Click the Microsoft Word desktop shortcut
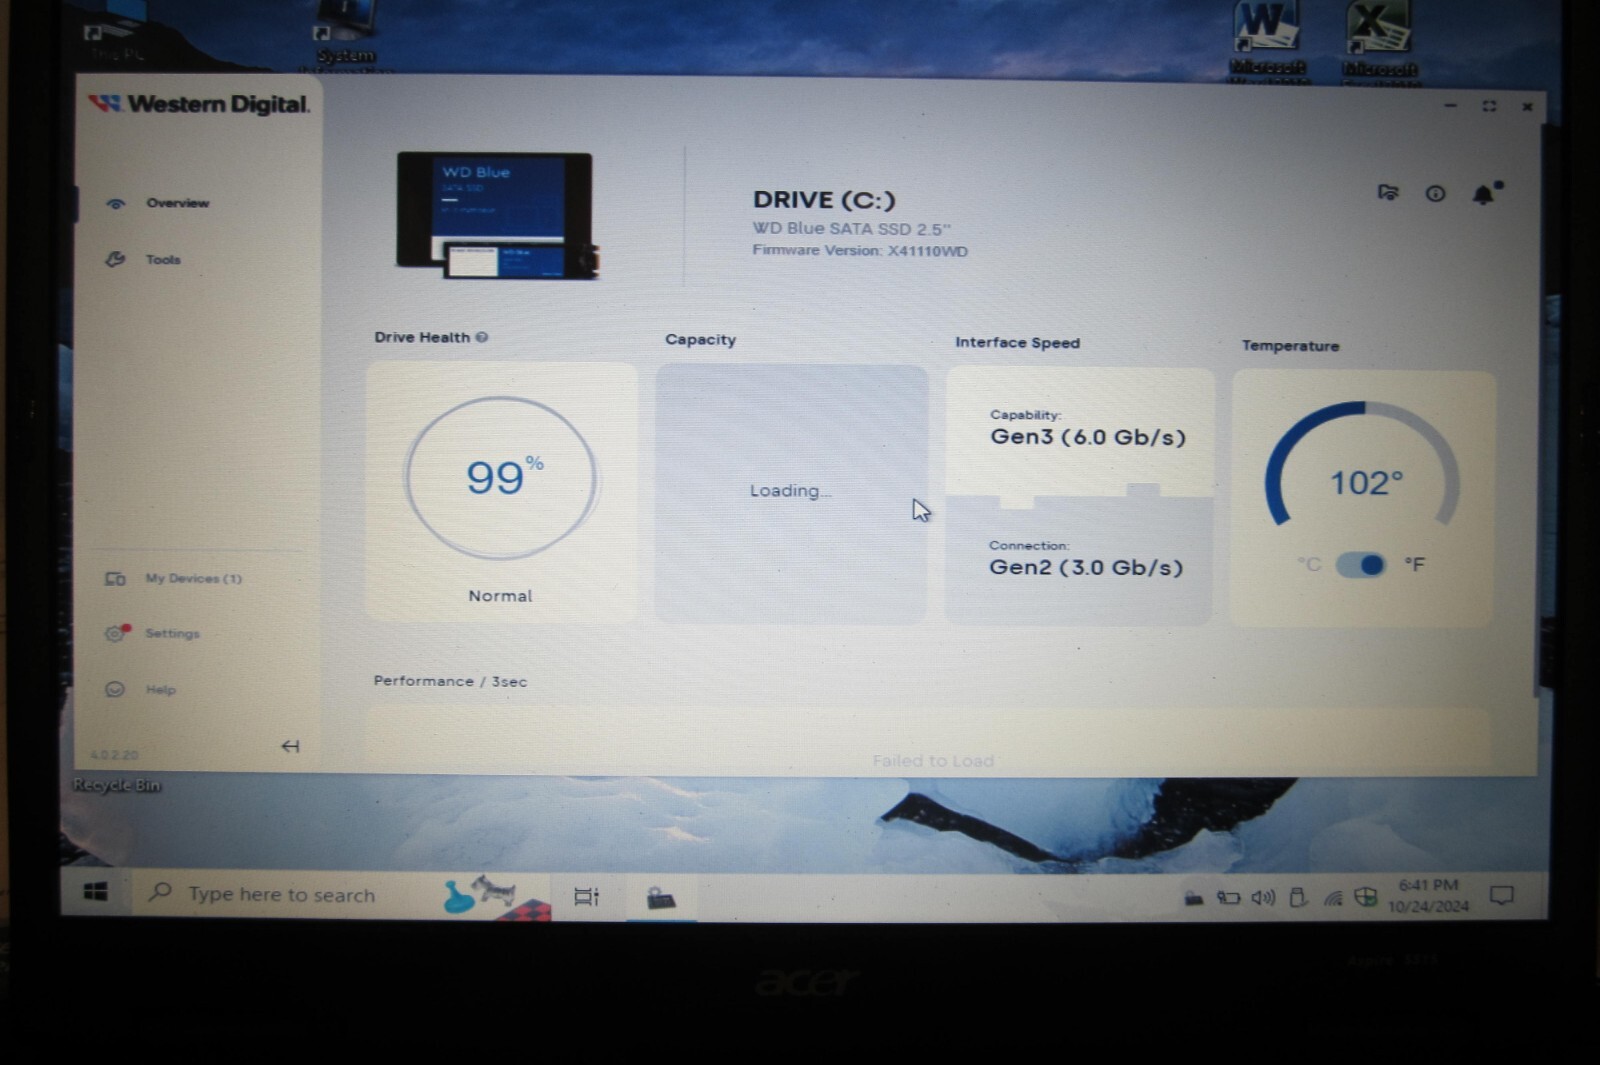The image size is (1600, 1065). coord(1266,40)
